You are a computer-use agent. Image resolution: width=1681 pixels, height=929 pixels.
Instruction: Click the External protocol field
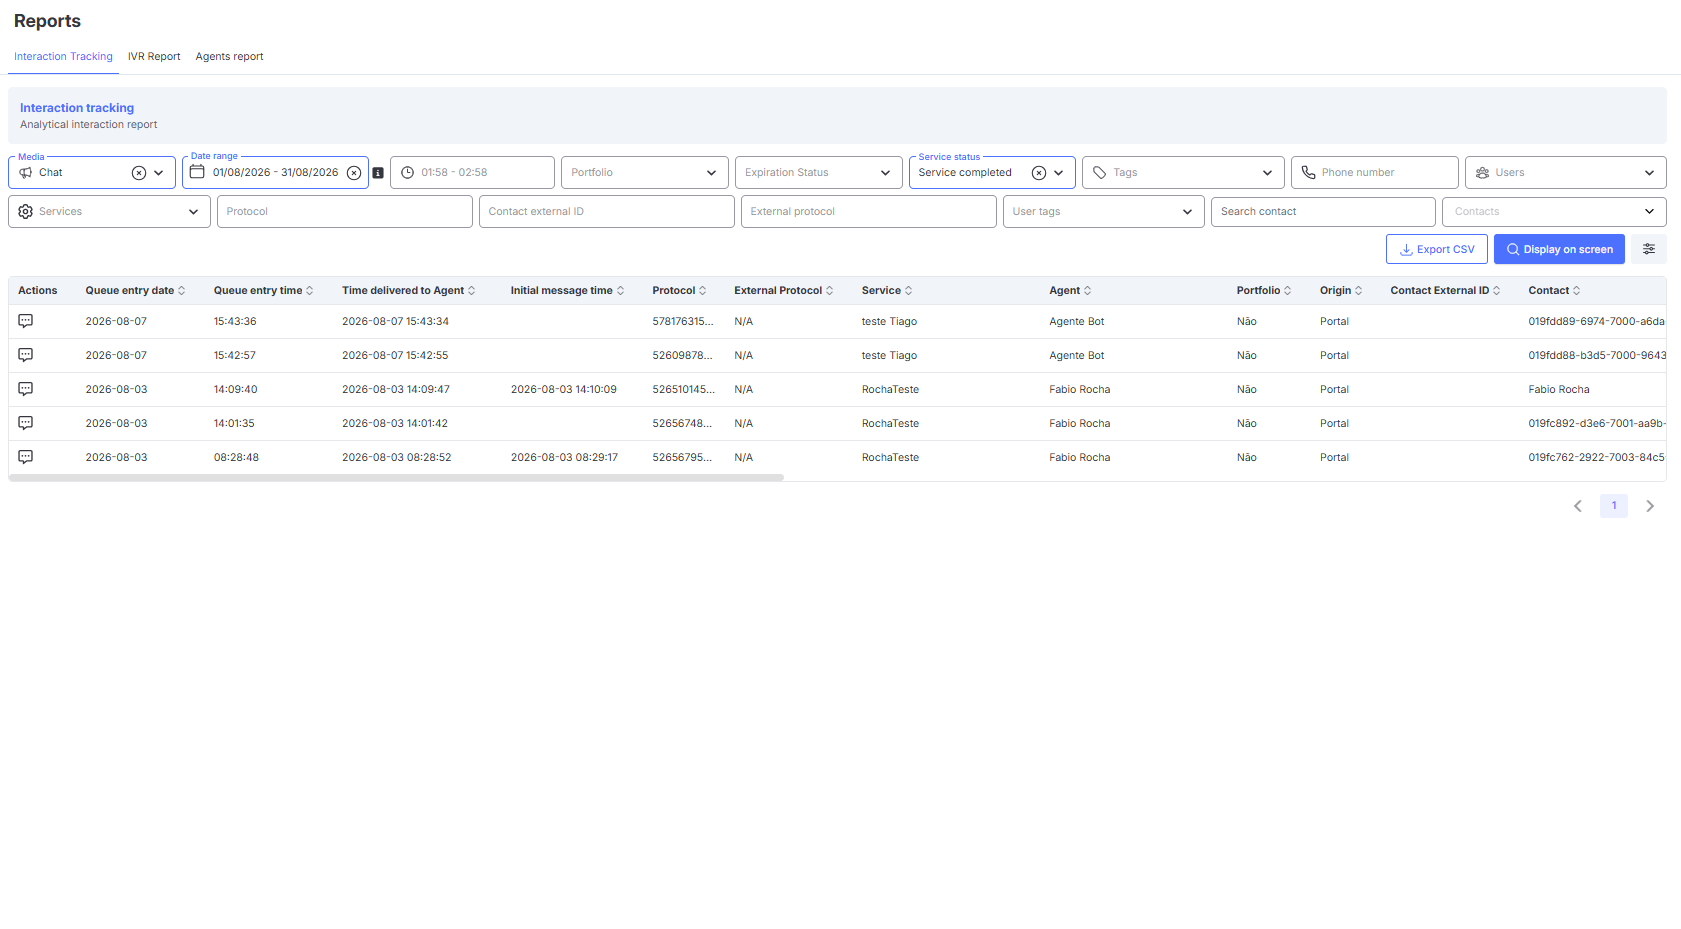coord(869,211)
